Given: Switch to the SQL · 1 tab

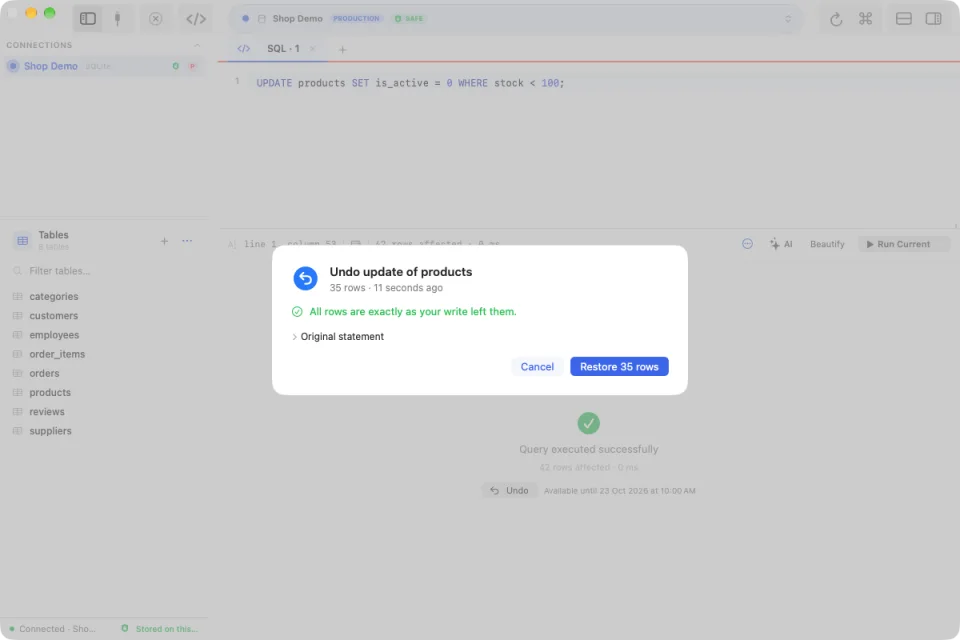Looking at the screenshot, I should 283,48.
